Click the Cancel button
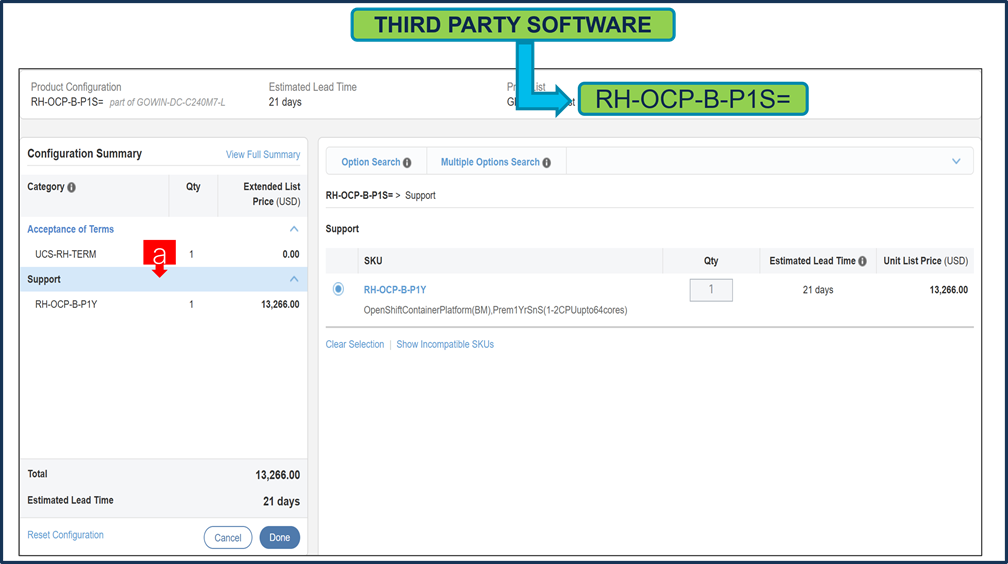The height and width of the screenshot is (564, 1008). [x=228, y=538]
